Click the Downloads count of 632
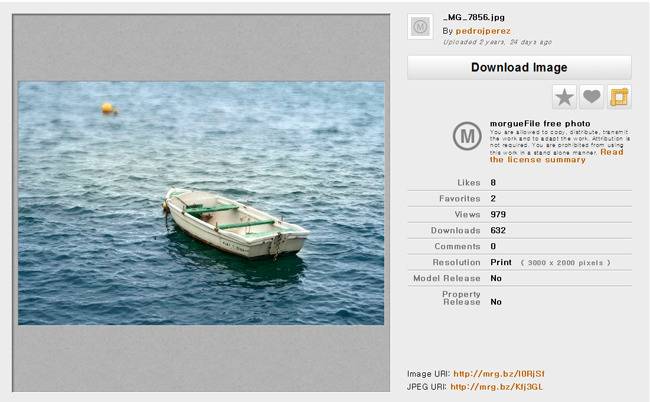Viewport: 650px width, 402px height. pos(499,230)
